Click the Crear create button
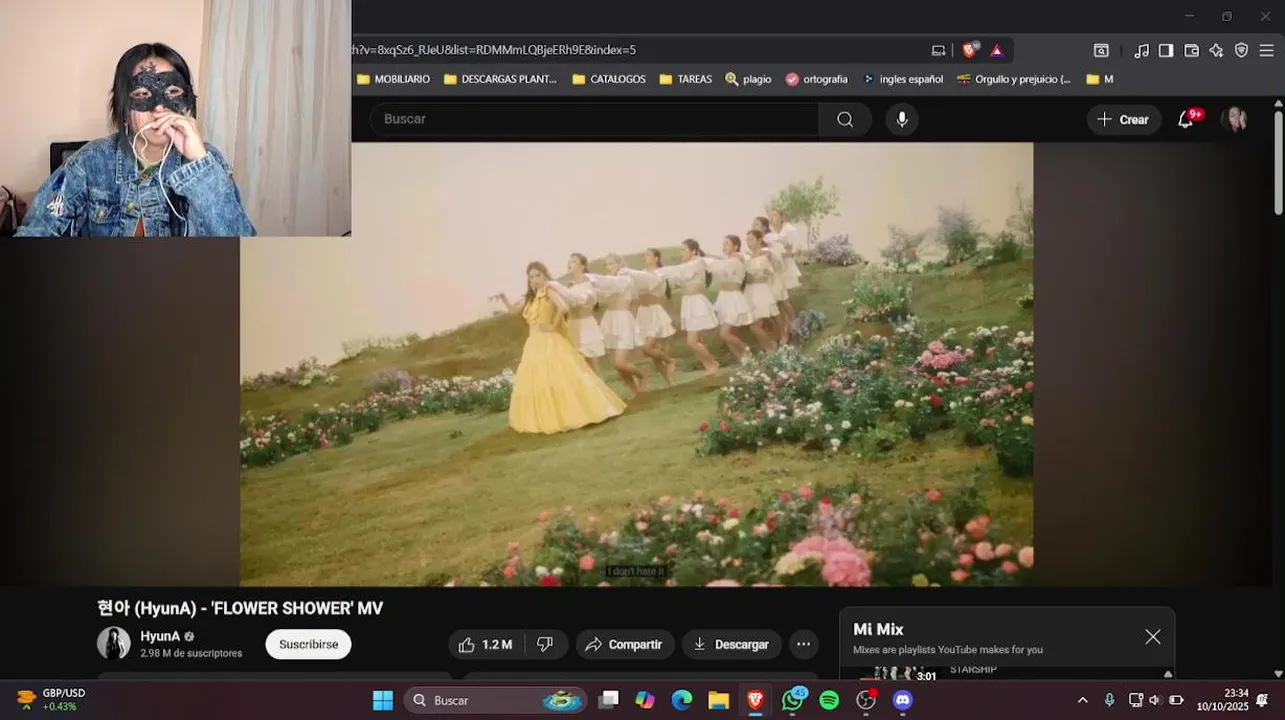This screenshot has height=720, width=1285. click(1124, 119)
